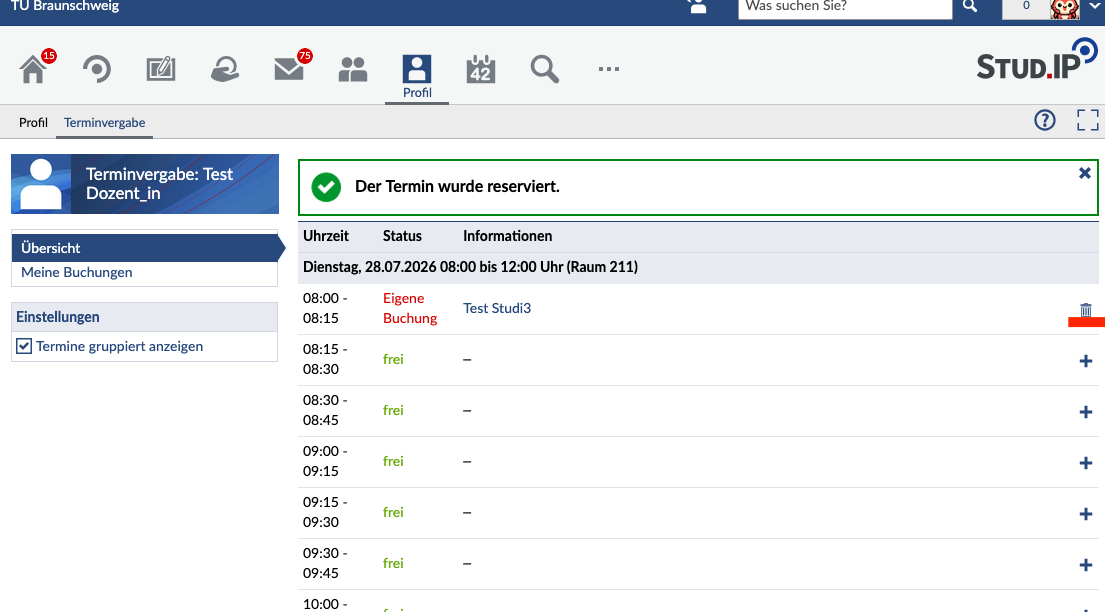1105x612 pixels.
Task: Click the "Was suchen Sie?" search field
Action: (x=845, y=7)
